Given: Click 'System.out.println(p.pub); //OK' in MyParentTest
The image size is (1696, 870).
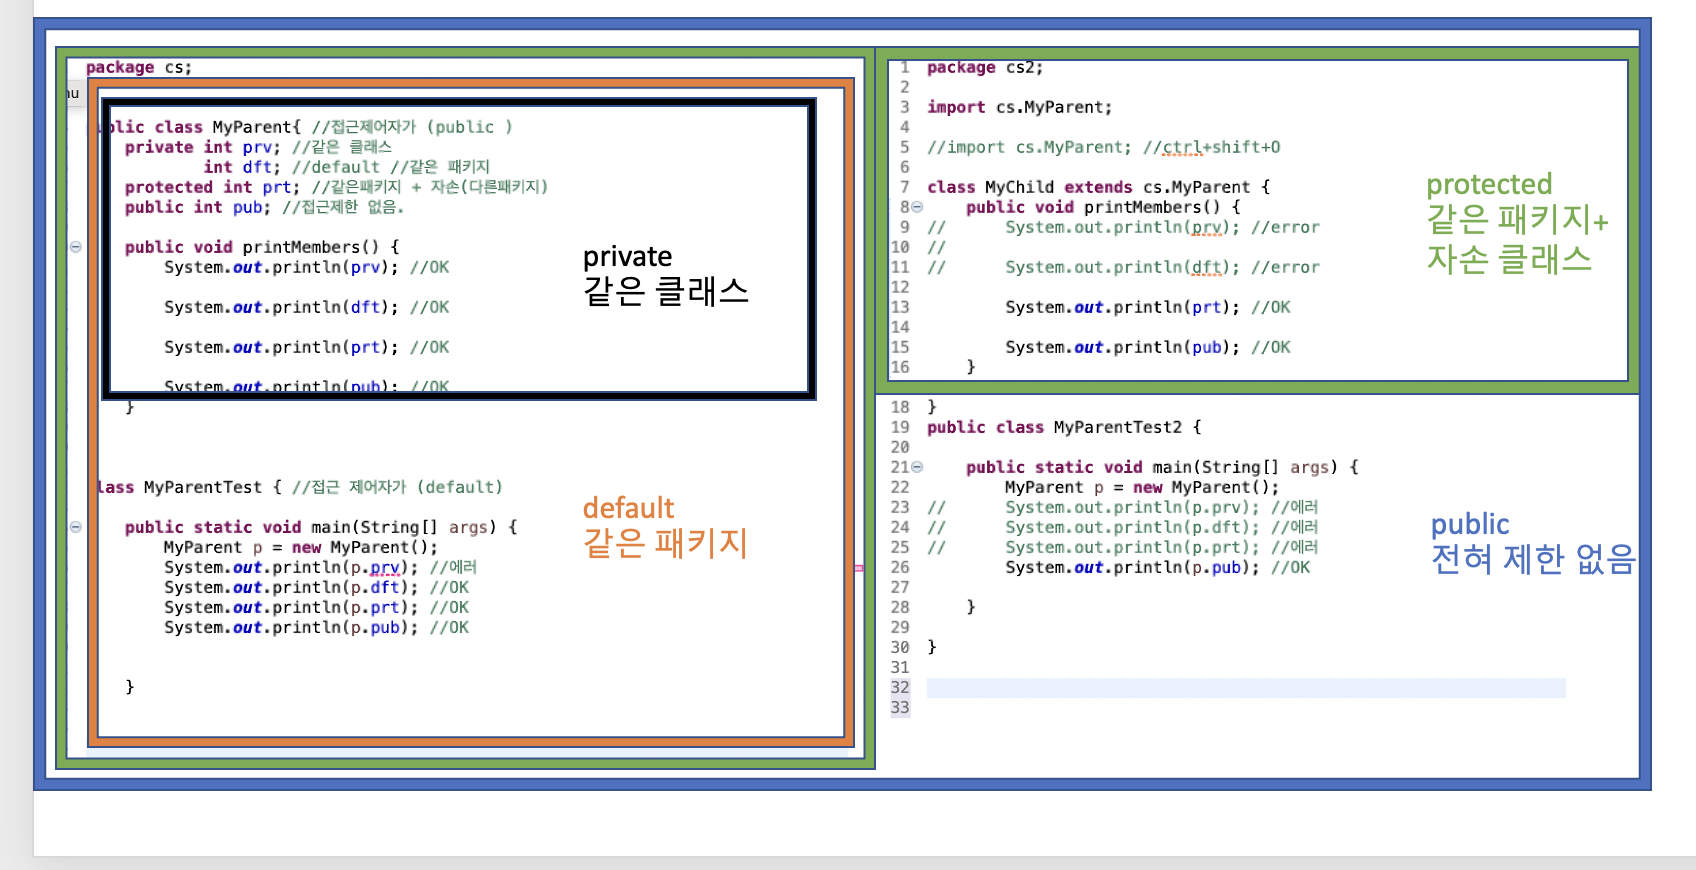Looking at the screenshot, I should coord(317,627).
